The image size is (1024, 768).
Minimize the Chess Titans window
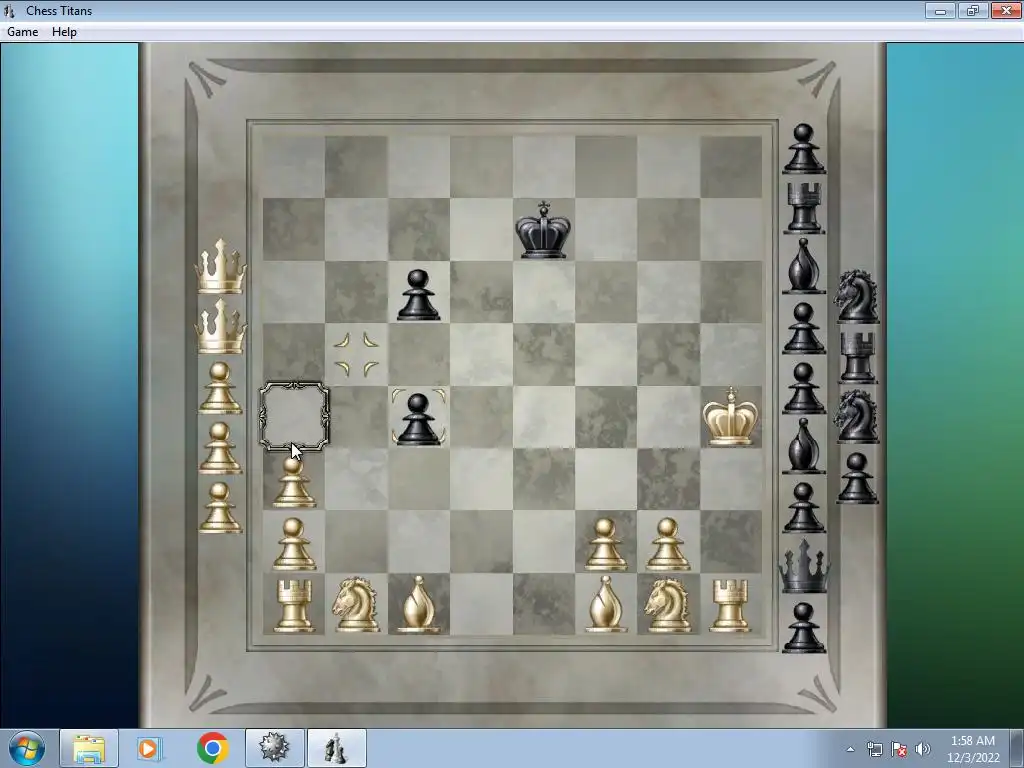point(940,10)
